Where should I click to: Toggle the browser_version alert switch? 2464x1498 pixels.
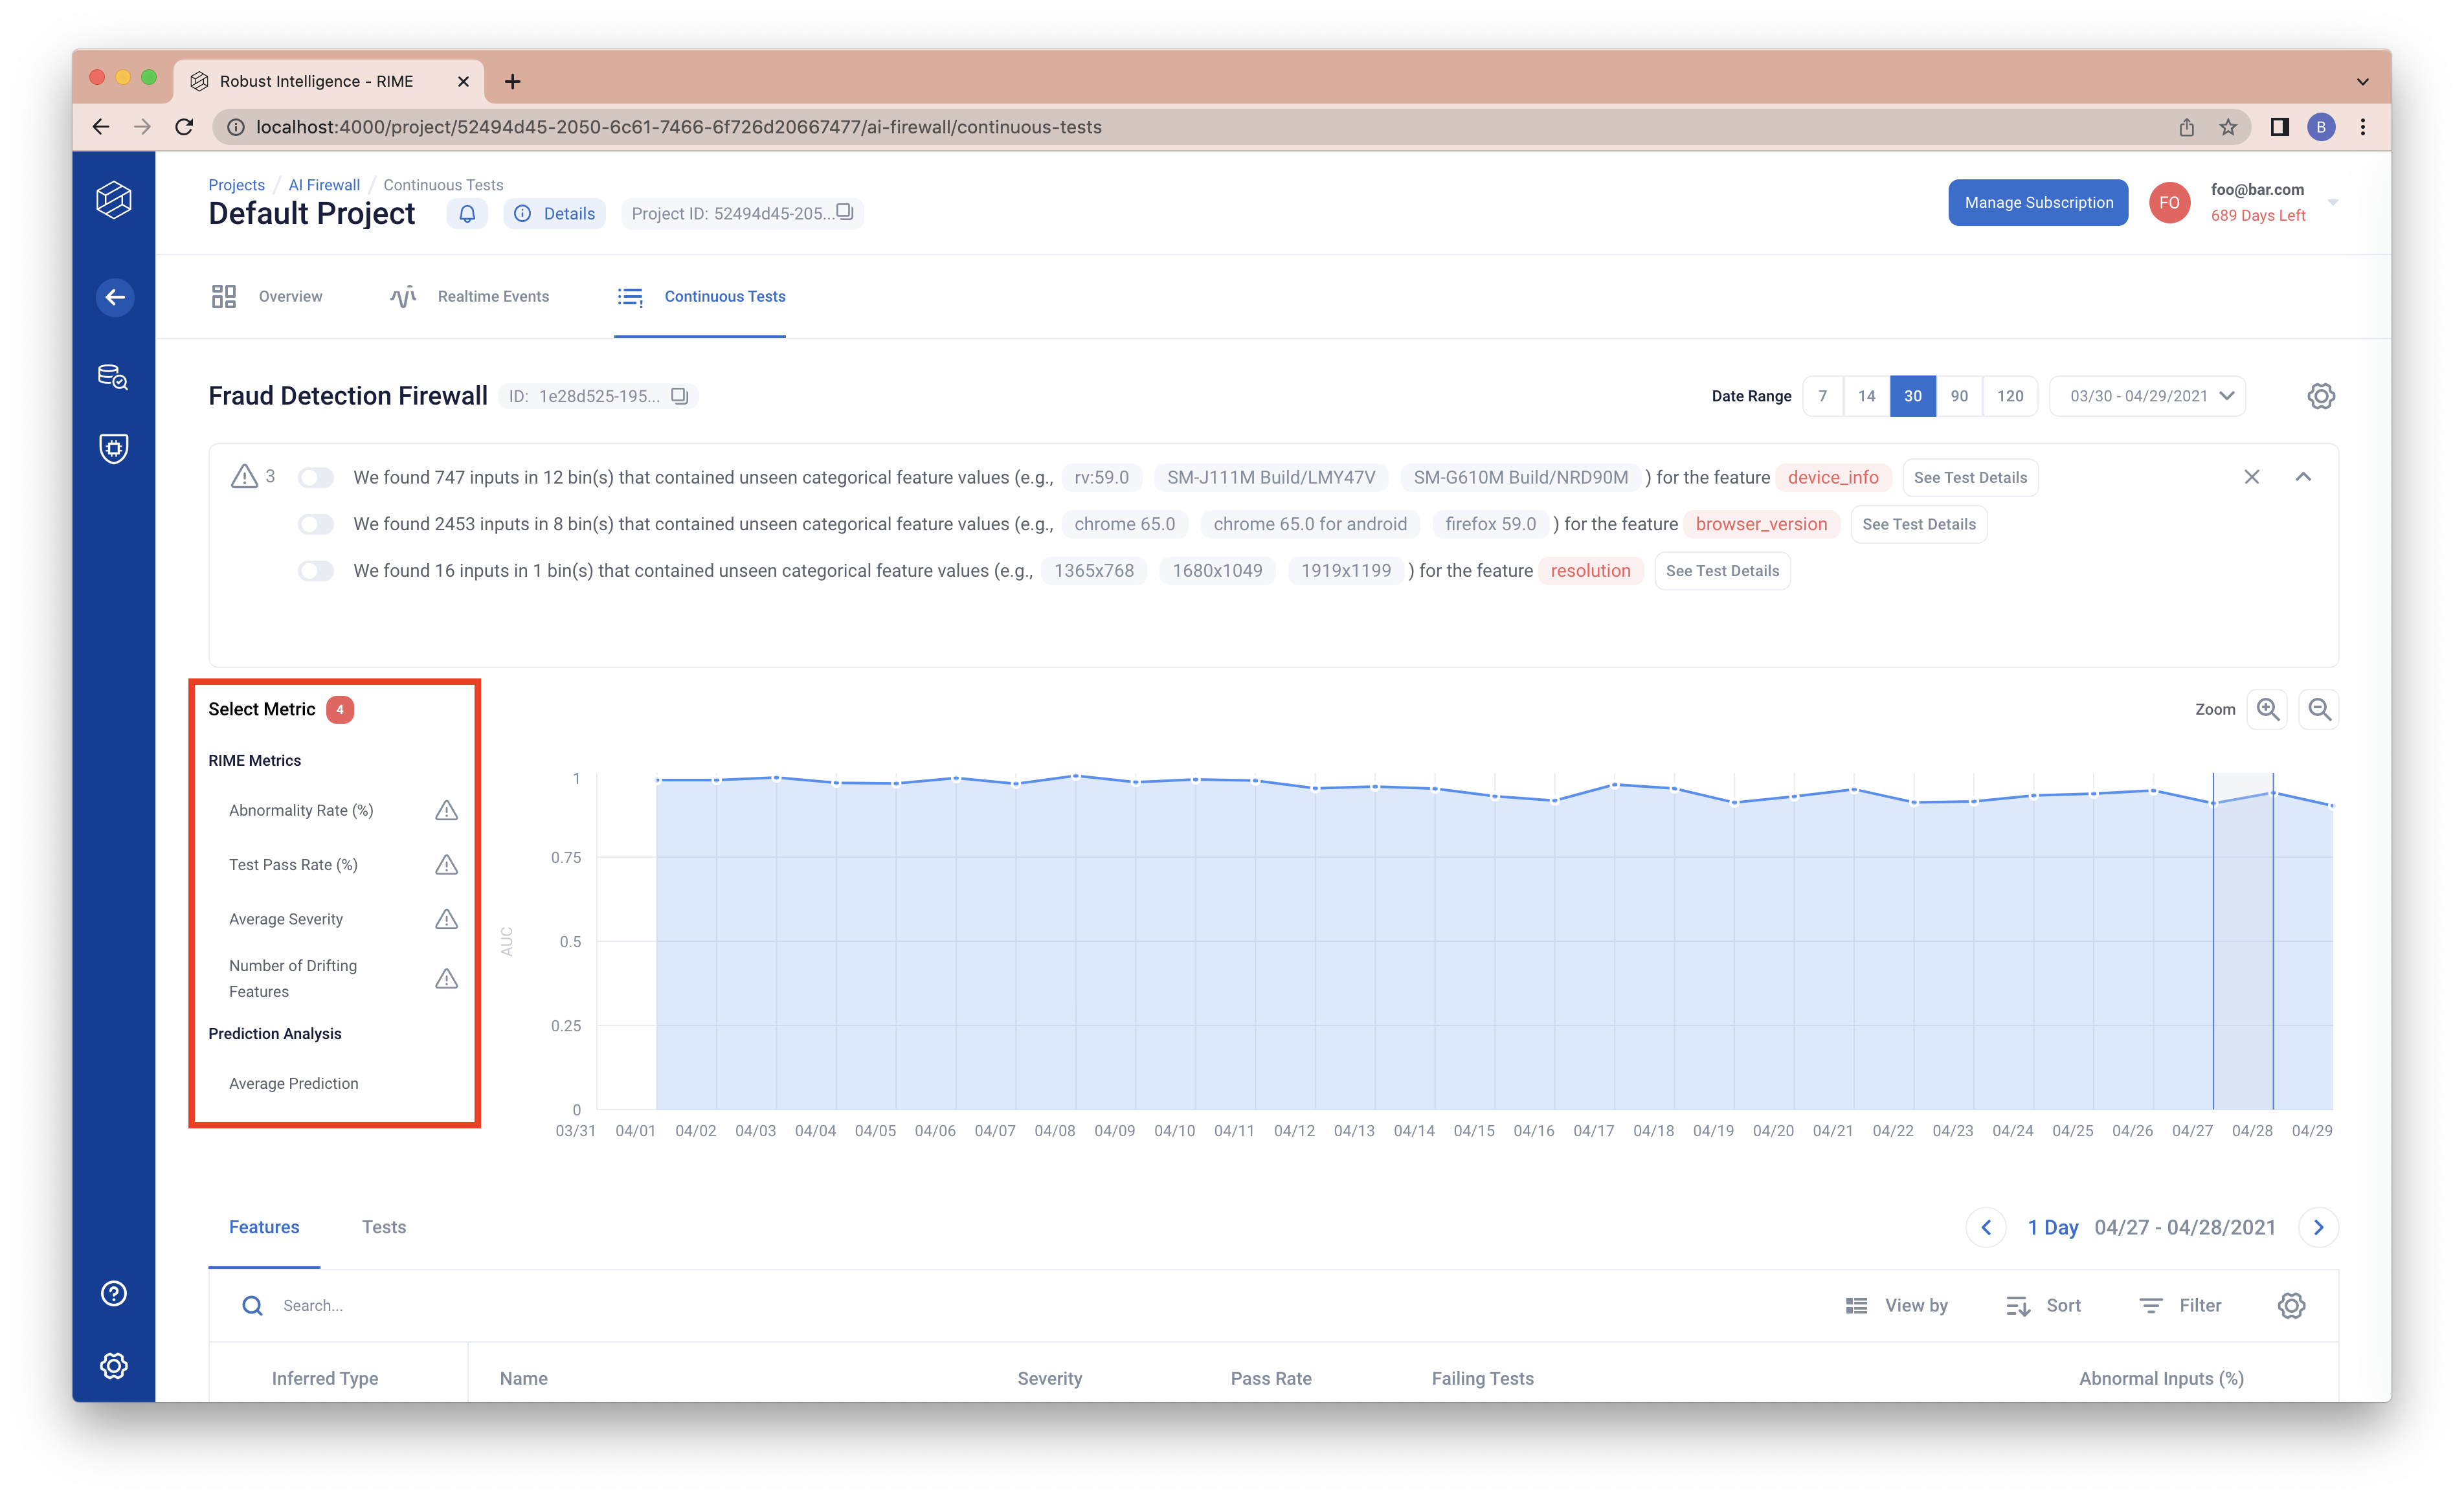[x=316, y=524]
